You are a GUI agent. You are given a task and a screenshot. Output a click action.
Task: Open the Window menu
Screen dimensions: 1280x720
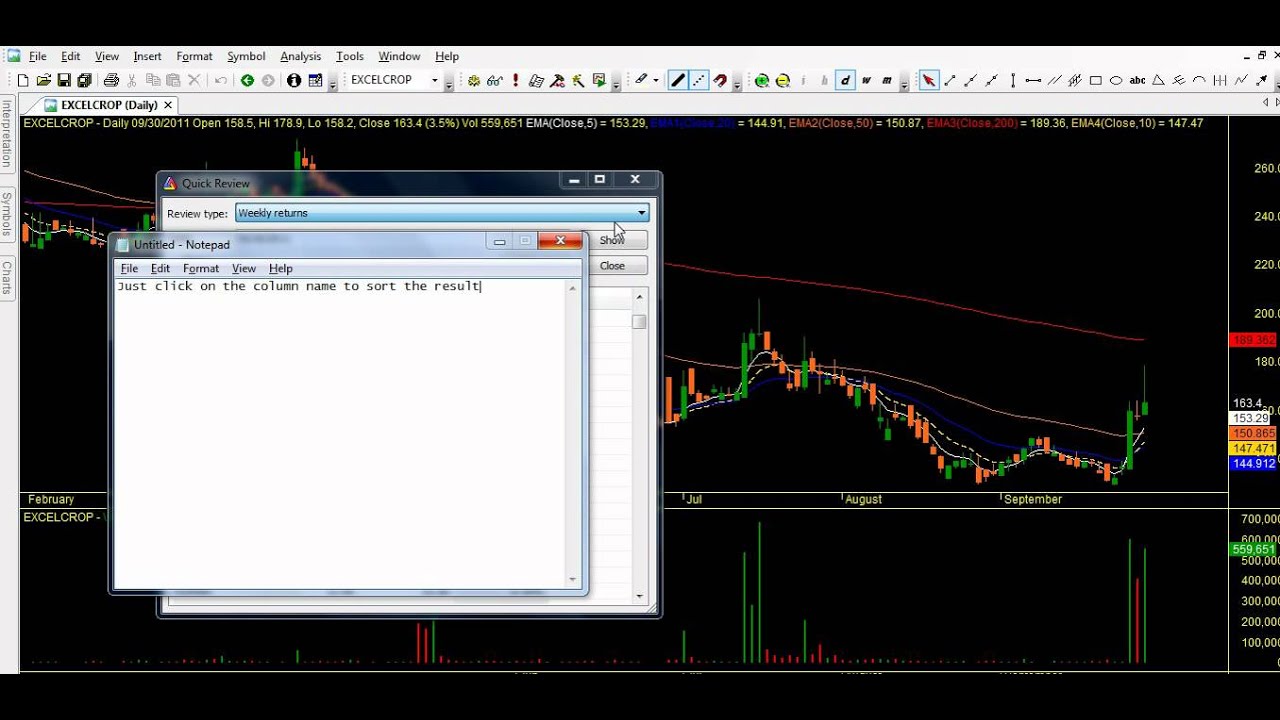399,56
